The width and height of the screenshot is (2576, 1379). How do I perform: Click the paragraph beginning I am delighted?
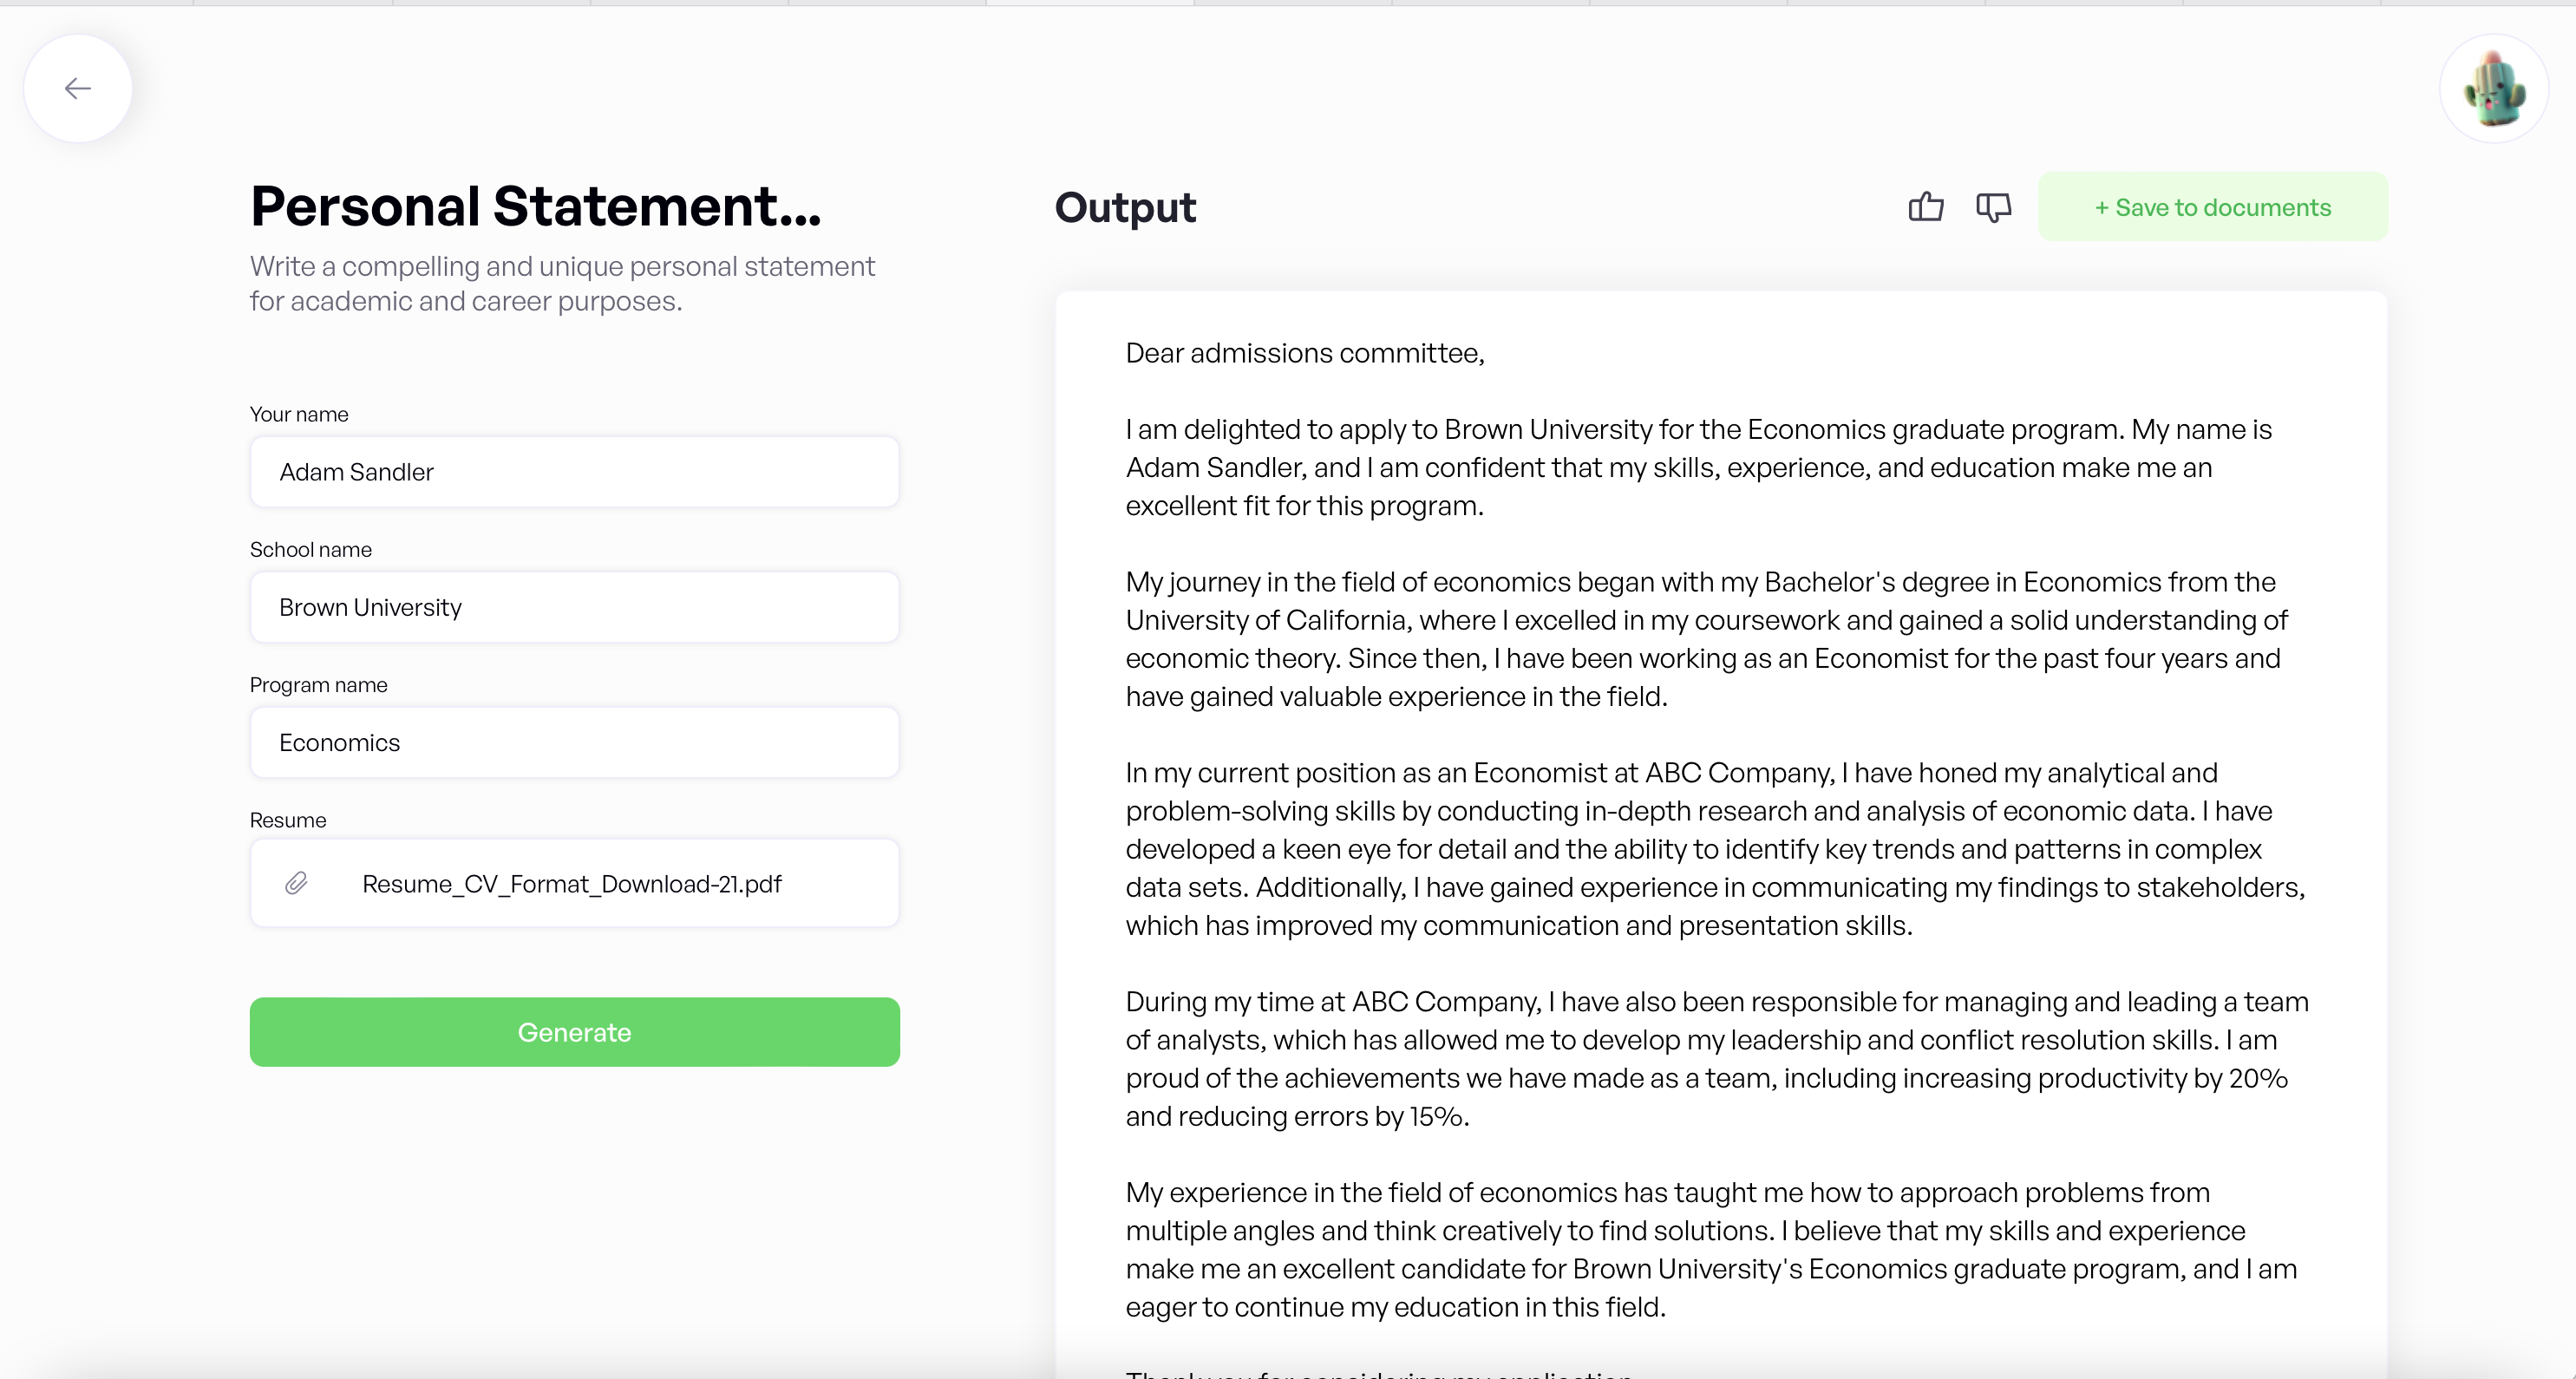(1697, 468)
